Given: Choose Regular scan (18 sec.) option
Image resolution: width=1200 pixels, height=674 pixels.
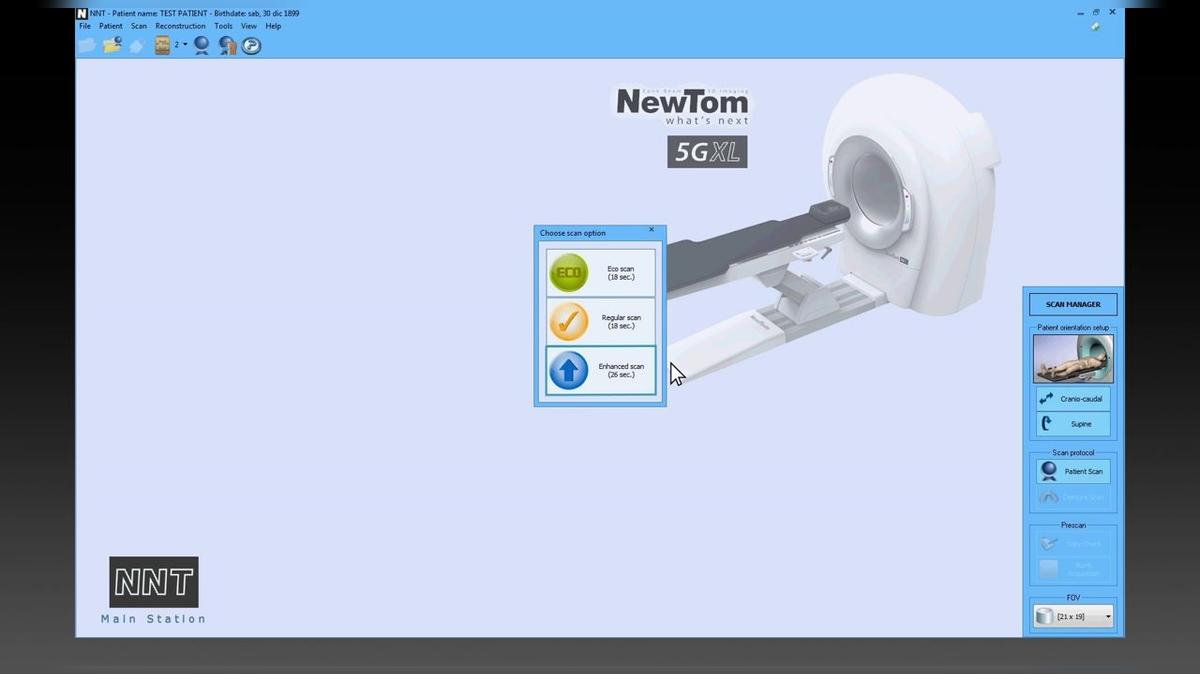Looking at the screenshot, I should click(x=600, y=321).
